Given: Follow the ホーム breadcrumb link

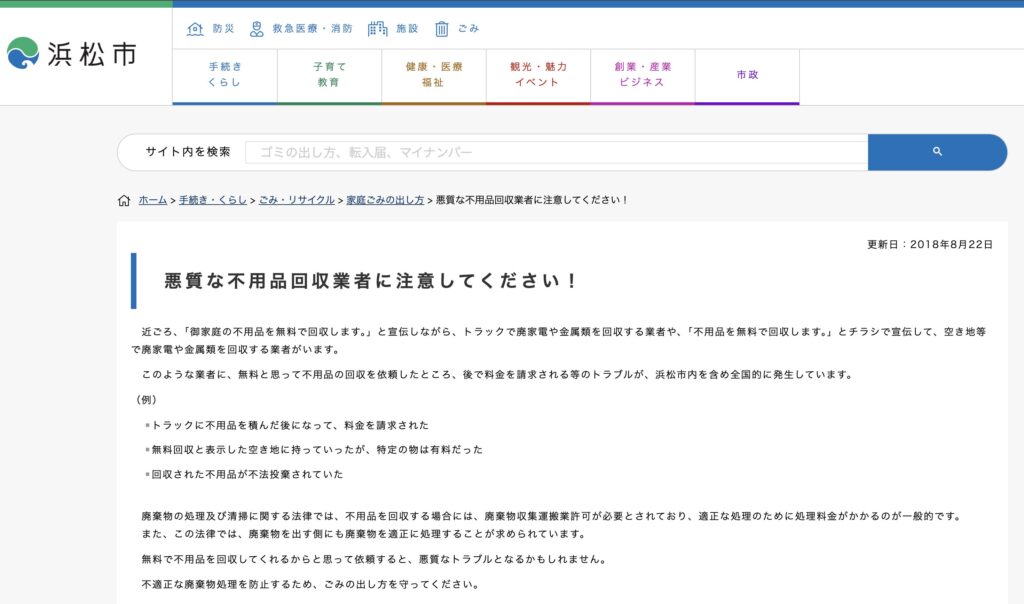Looking at the screenshot, I should (x=153, y=200).
